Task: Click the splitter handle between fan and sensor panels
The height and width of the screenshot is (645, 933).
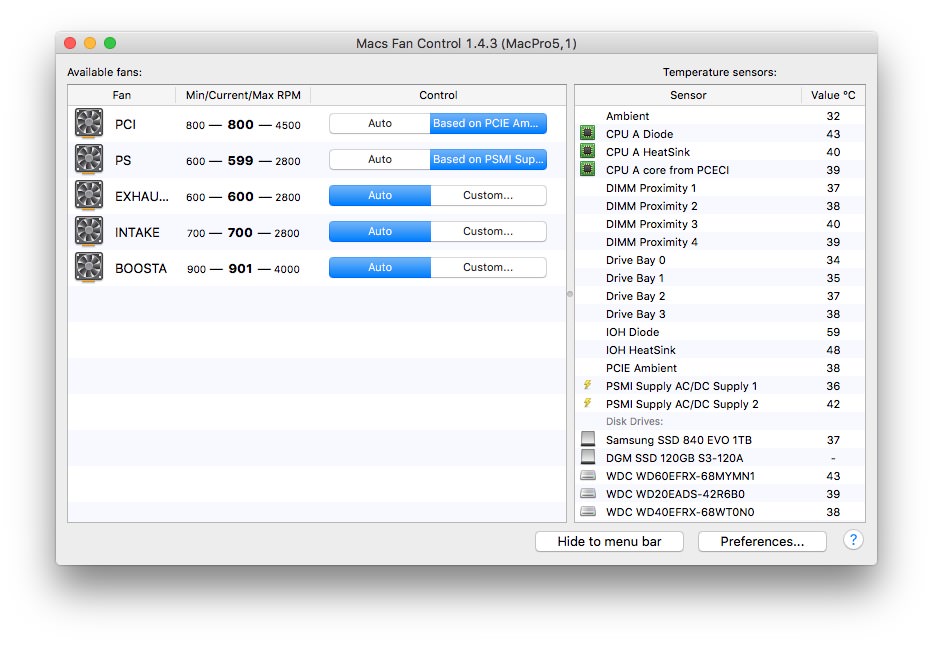Action: (570, 294)
